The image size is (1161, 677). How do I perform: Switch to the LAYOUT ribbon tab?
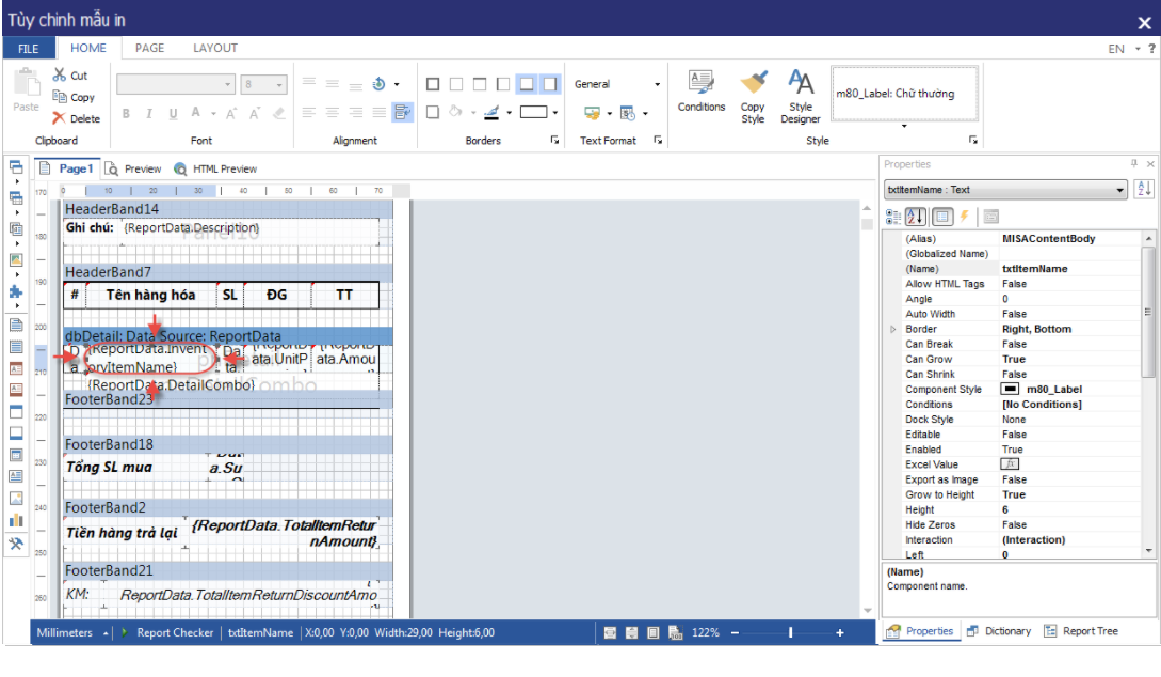pos(215,48)
